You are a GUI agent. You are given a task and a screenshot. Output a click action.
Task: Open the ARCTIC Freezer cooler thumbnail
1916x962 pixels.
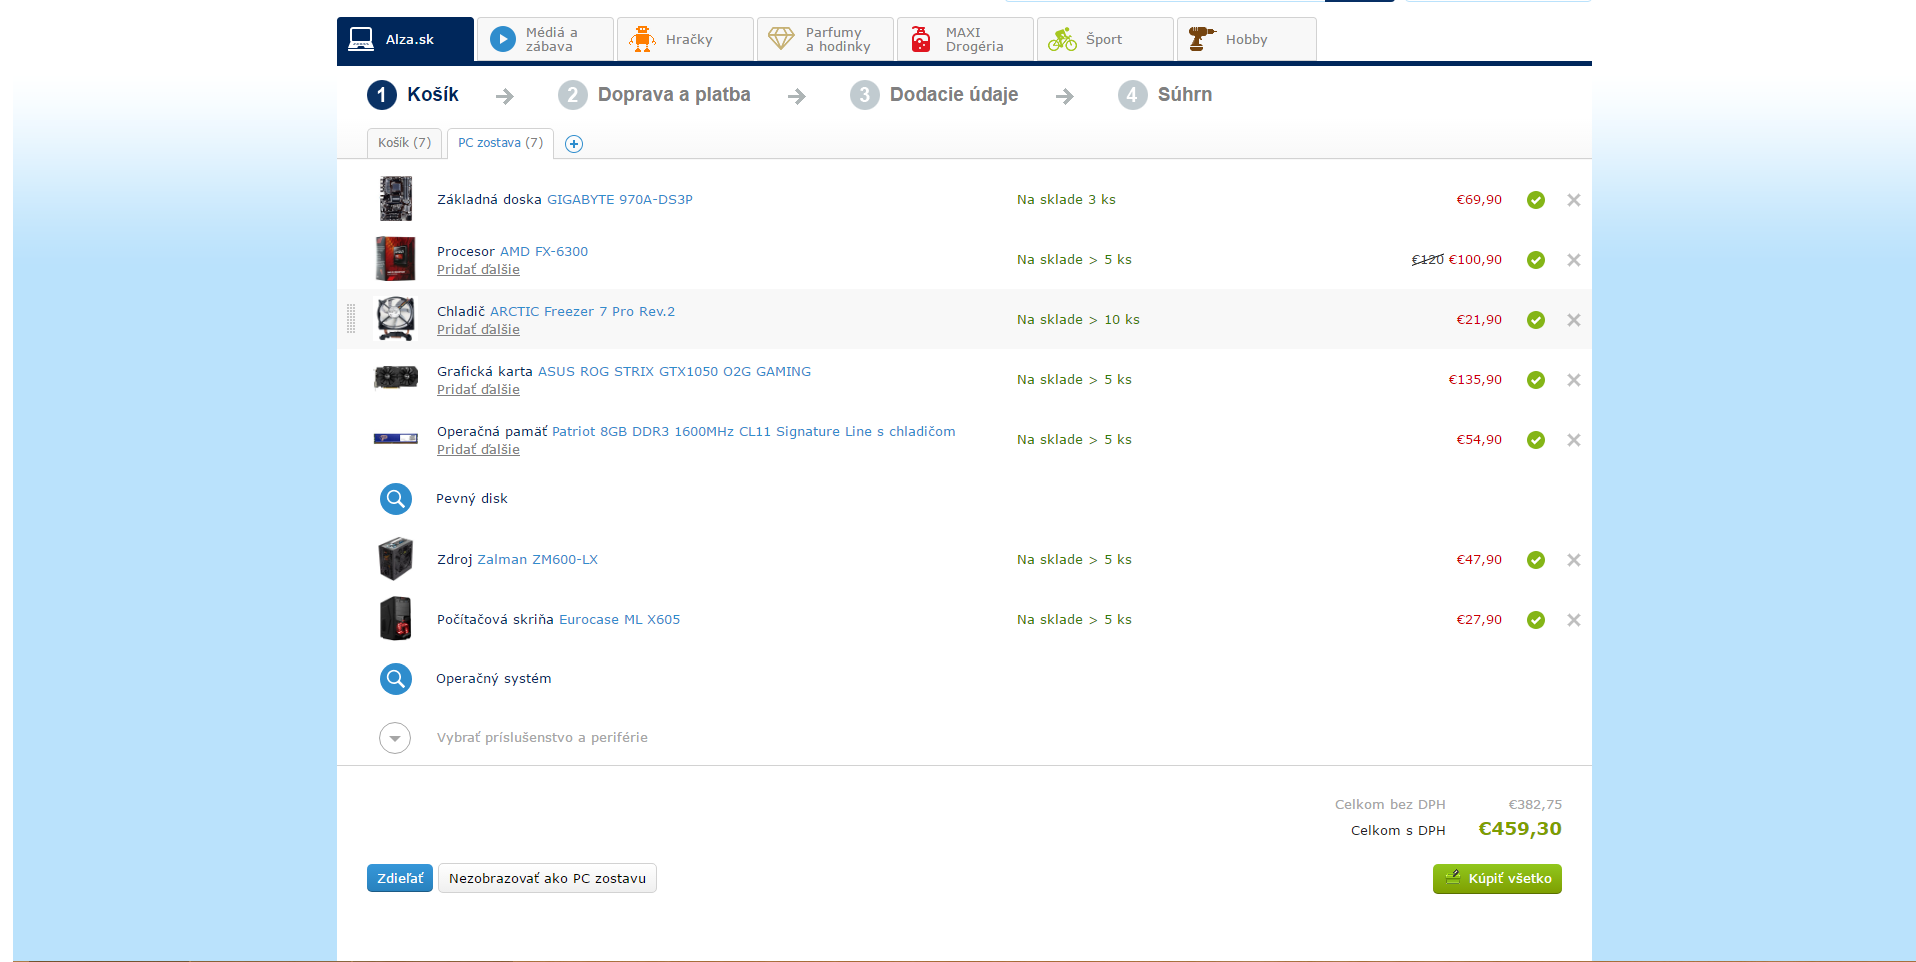pos(396,319)
